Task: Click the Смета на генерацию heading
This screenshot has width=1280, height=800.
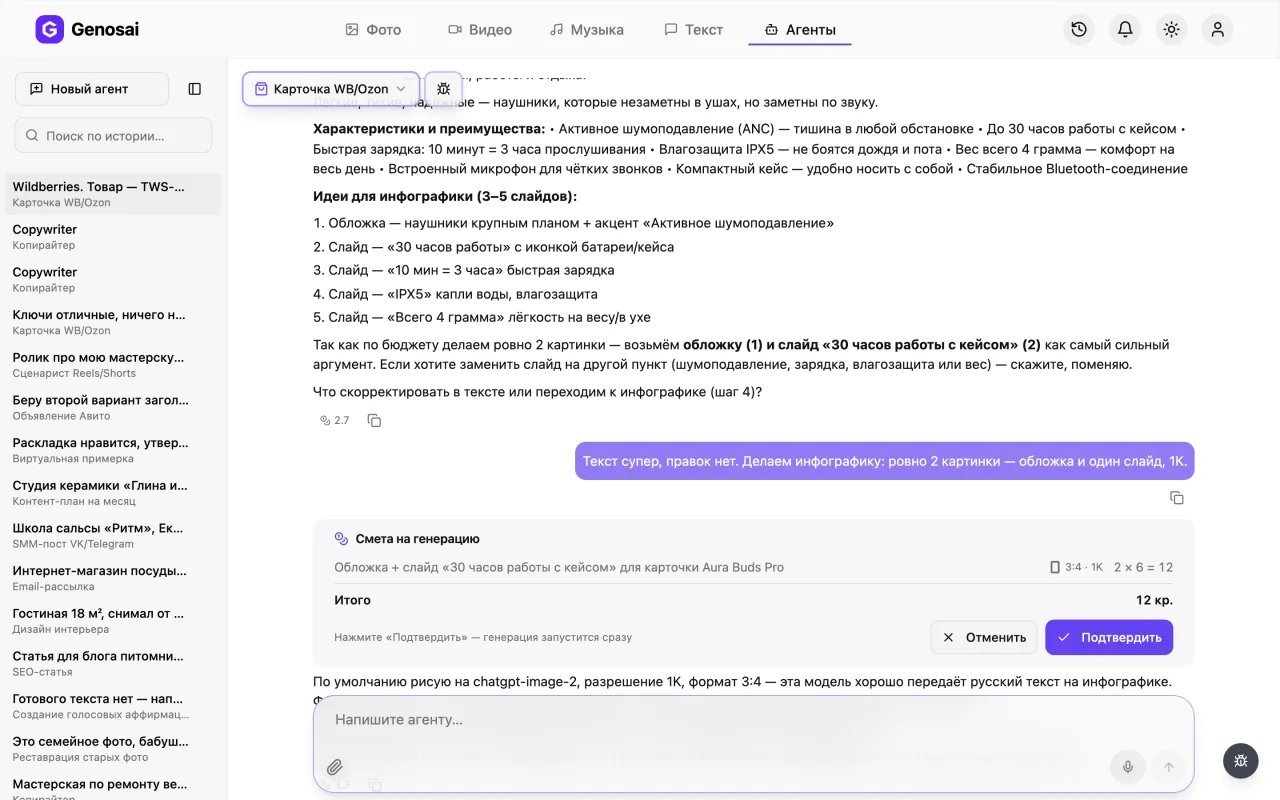Action: pyautogui.click(x=417, y=539)
